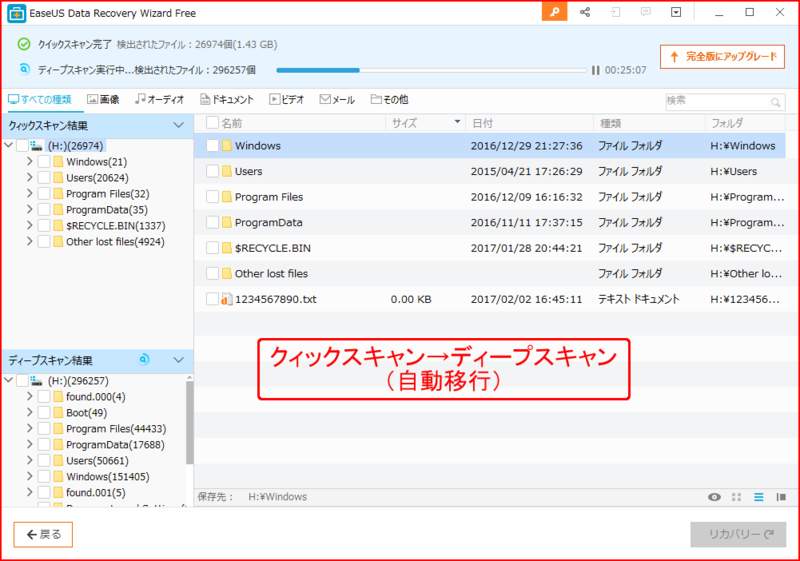Image resolution: width=800 pixels, height=561 pixels.
Task: Expand Other lost files(4924) tree node
Action: [x=30, y=241]
